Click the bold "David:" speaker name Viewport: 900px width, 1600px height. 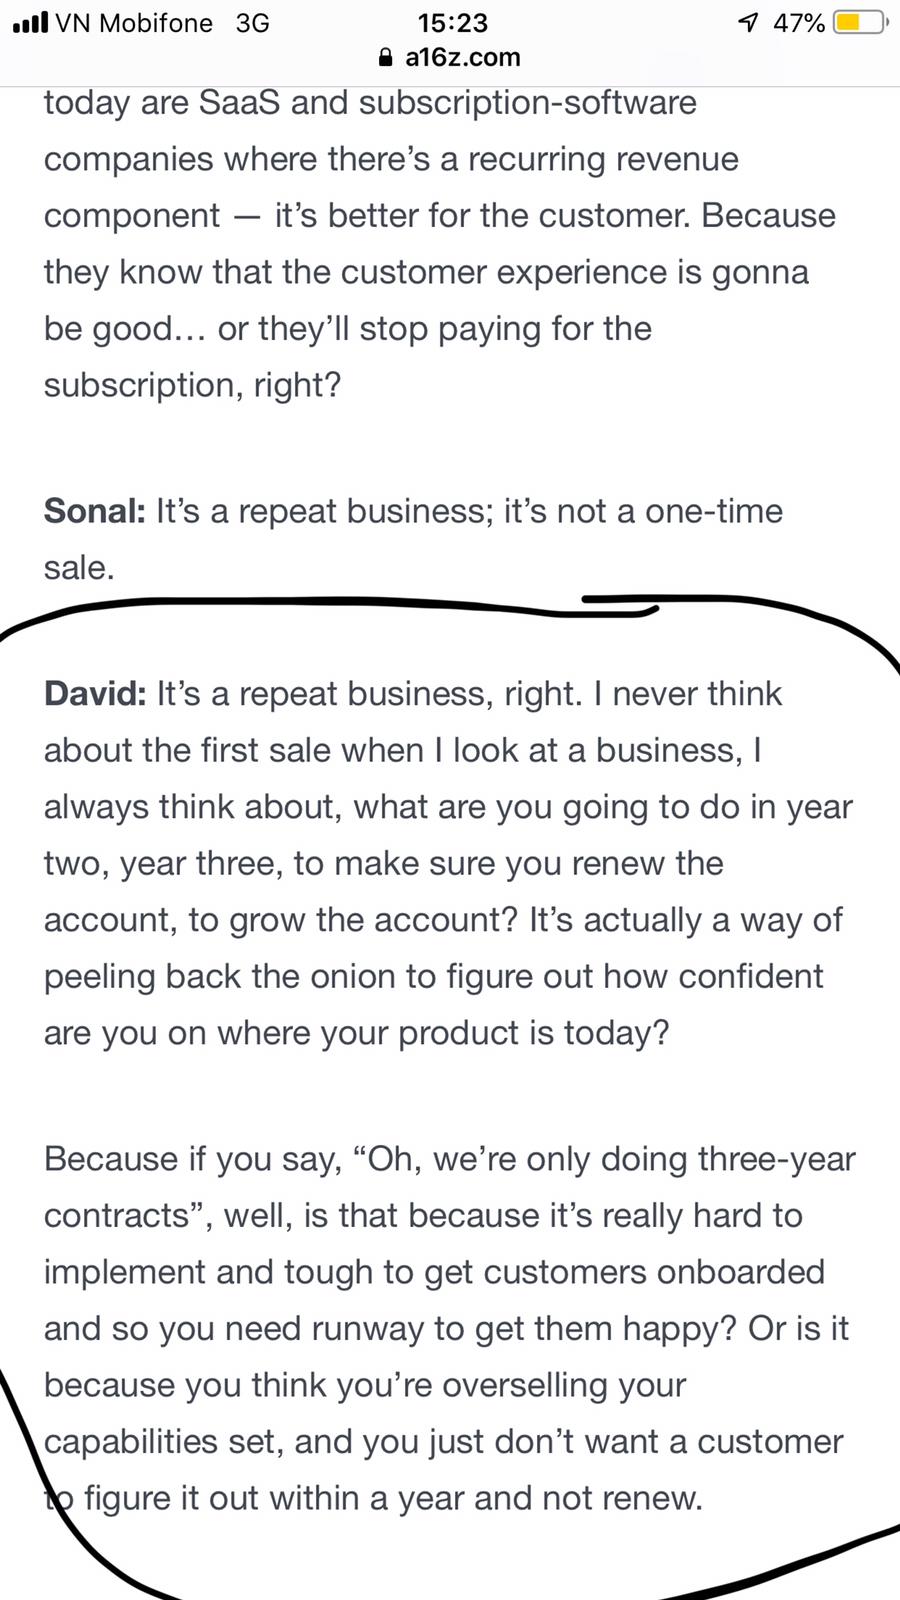pos(95,694)
